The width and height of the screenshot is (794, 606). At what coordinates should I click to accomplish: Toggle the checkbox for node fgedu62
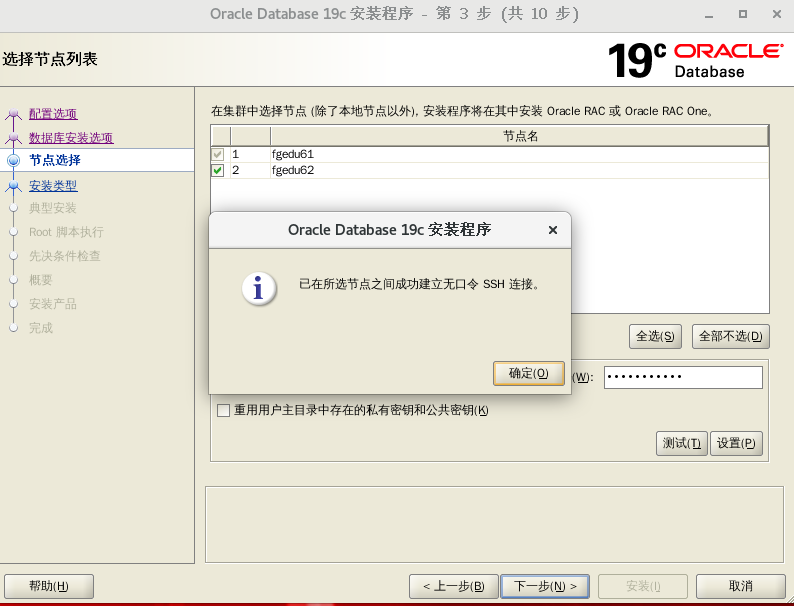(218, 170)
